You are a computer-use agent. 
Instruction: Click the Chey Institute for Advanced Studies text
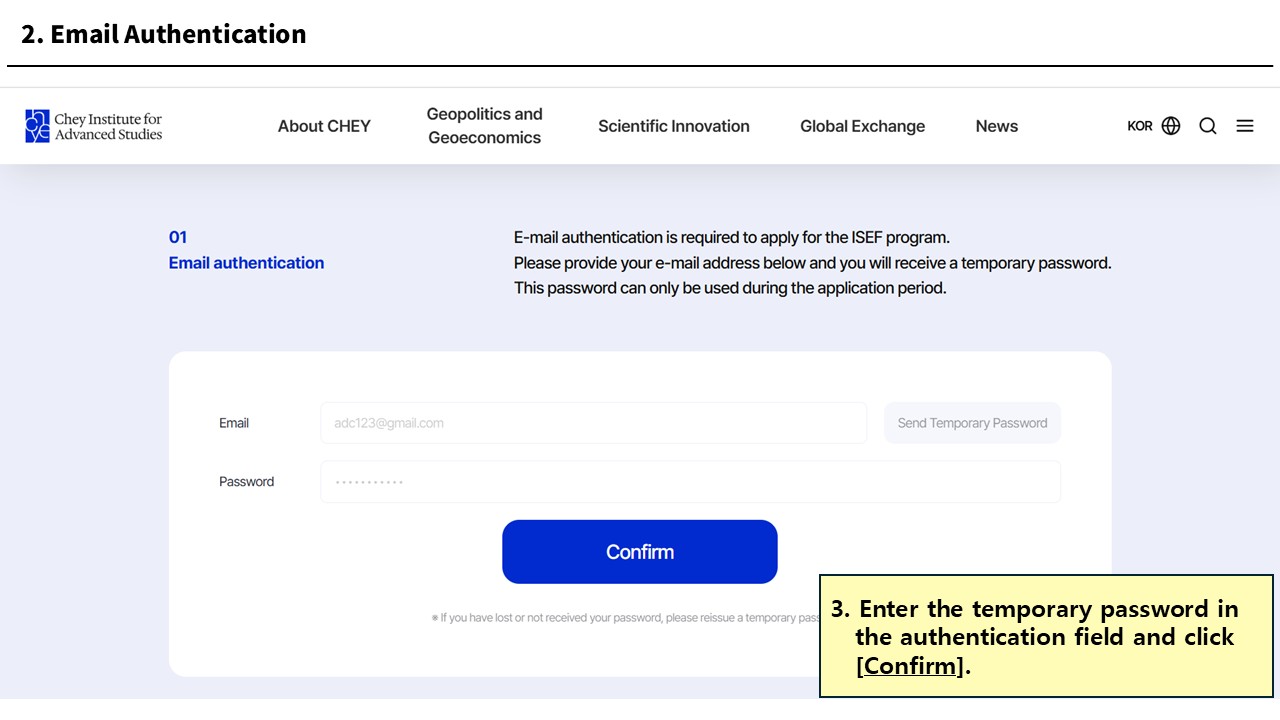[108, 127]
